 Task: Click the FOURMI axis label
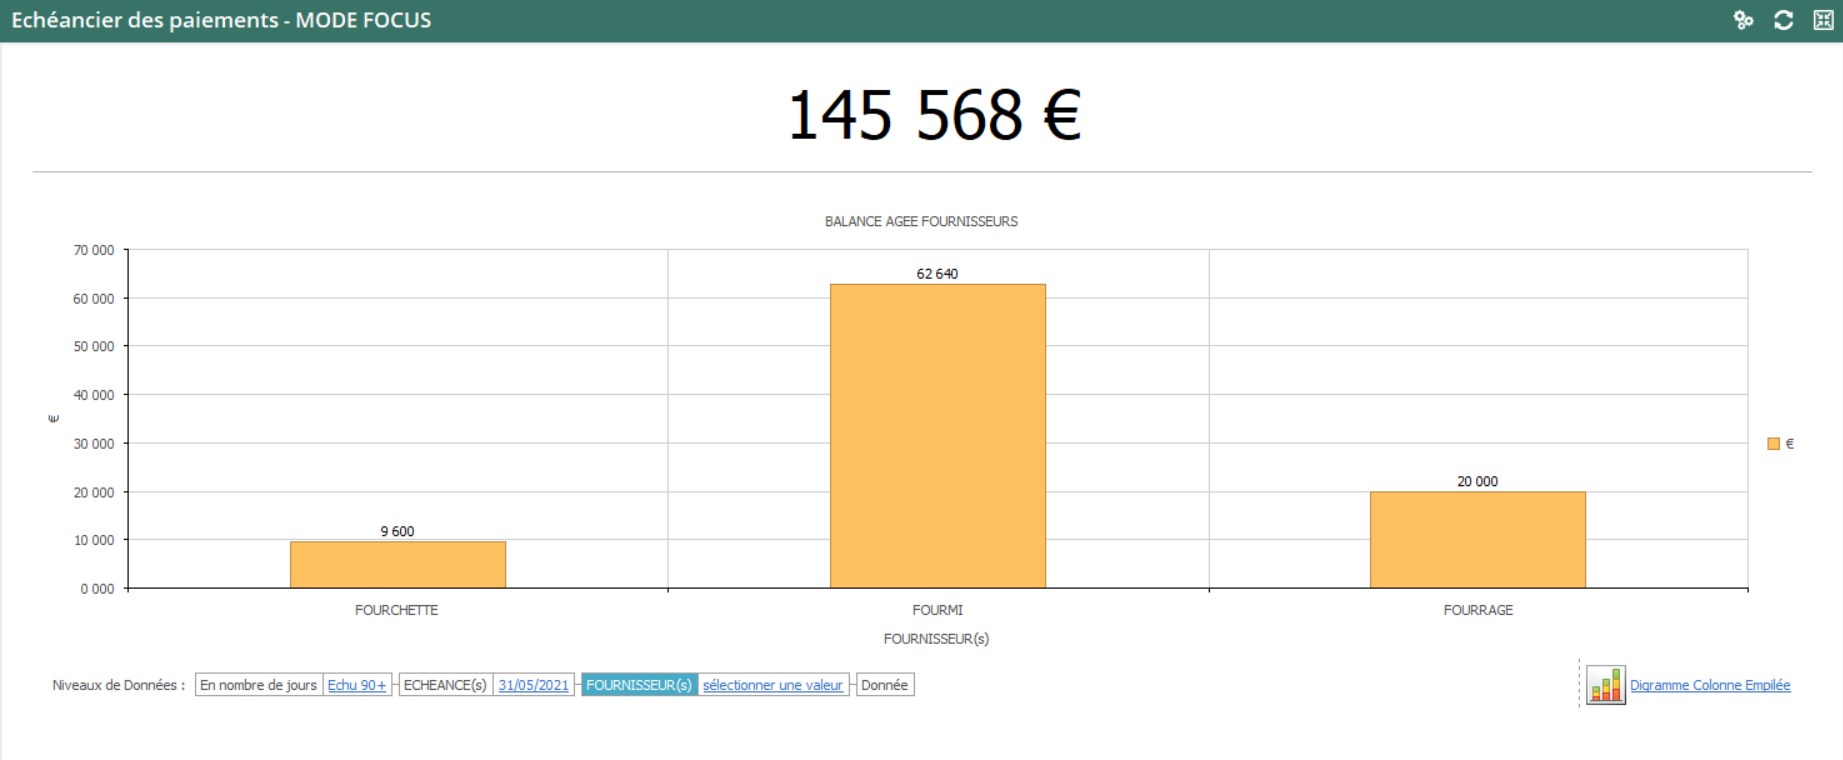(x=937, y=610)
